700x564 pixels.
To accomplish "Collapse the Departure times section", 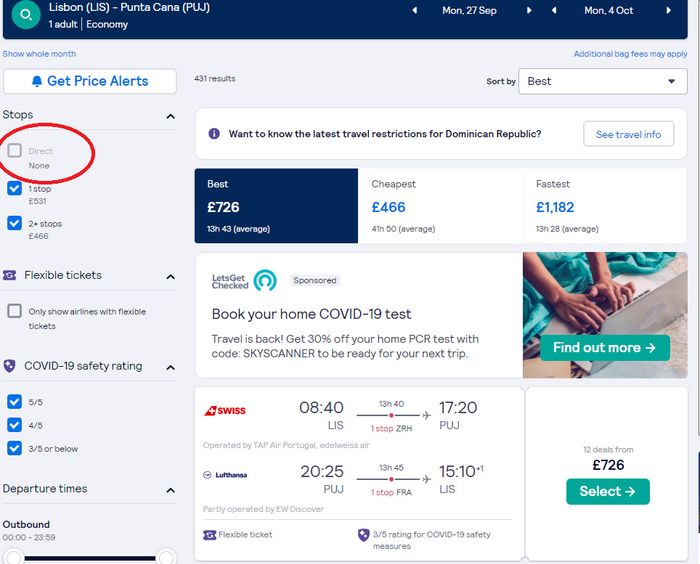I will (x=170, y=489).
